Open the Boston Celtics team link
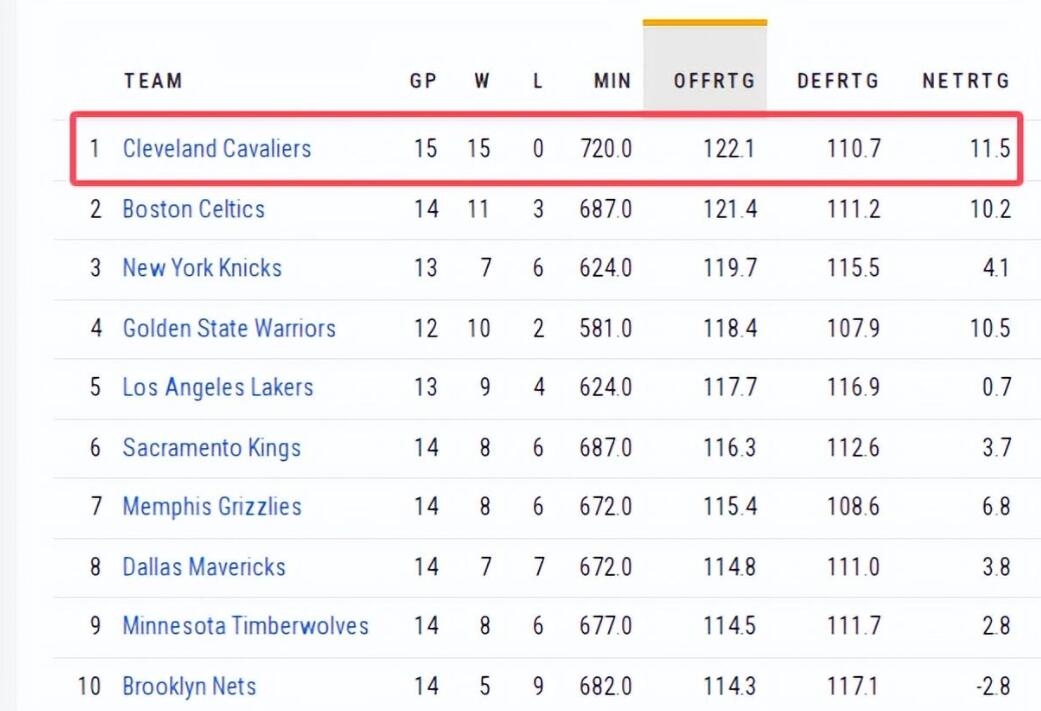 [193, 209]
